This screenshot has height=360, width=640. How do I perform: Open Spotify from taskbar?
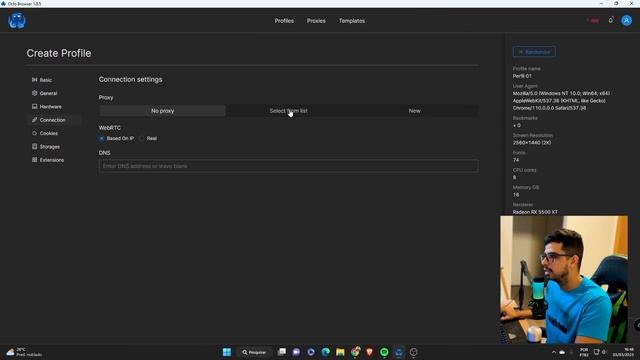384,352
